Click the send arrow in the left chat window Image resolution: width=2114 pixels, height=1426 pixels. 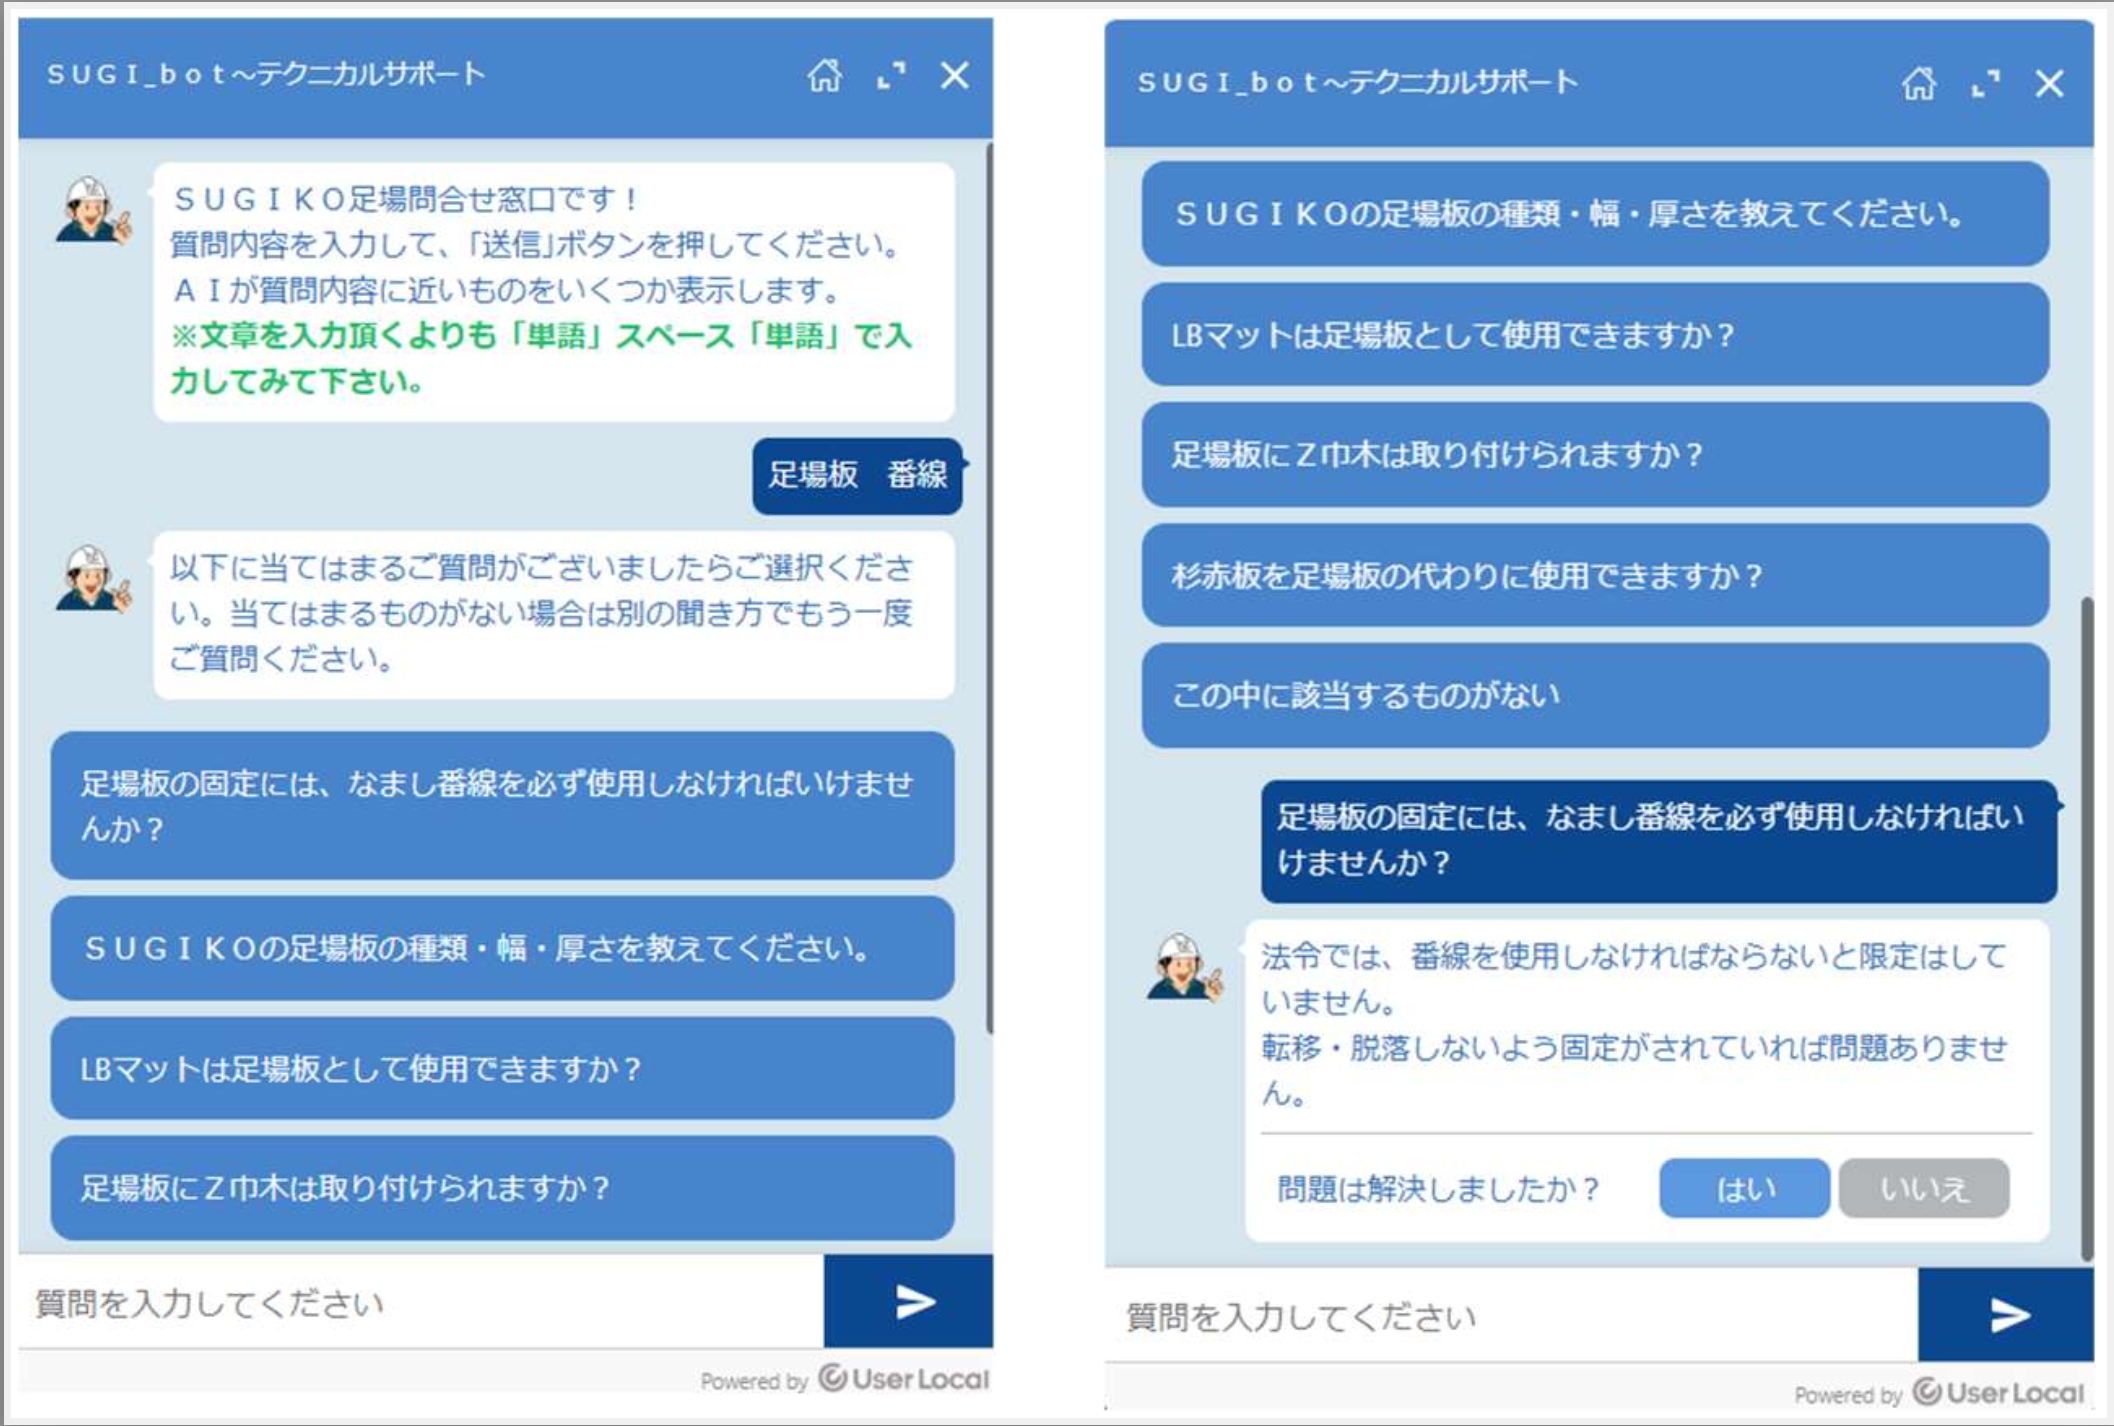click(x=909, y=1302)
